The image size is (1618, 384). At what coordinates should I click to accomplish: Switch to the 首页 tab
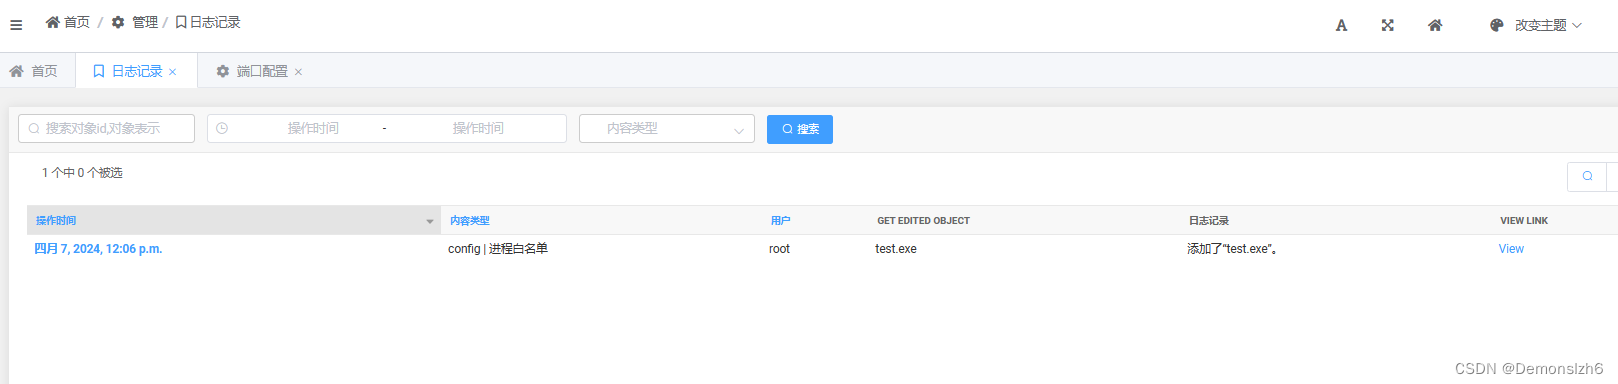(34, 71)
